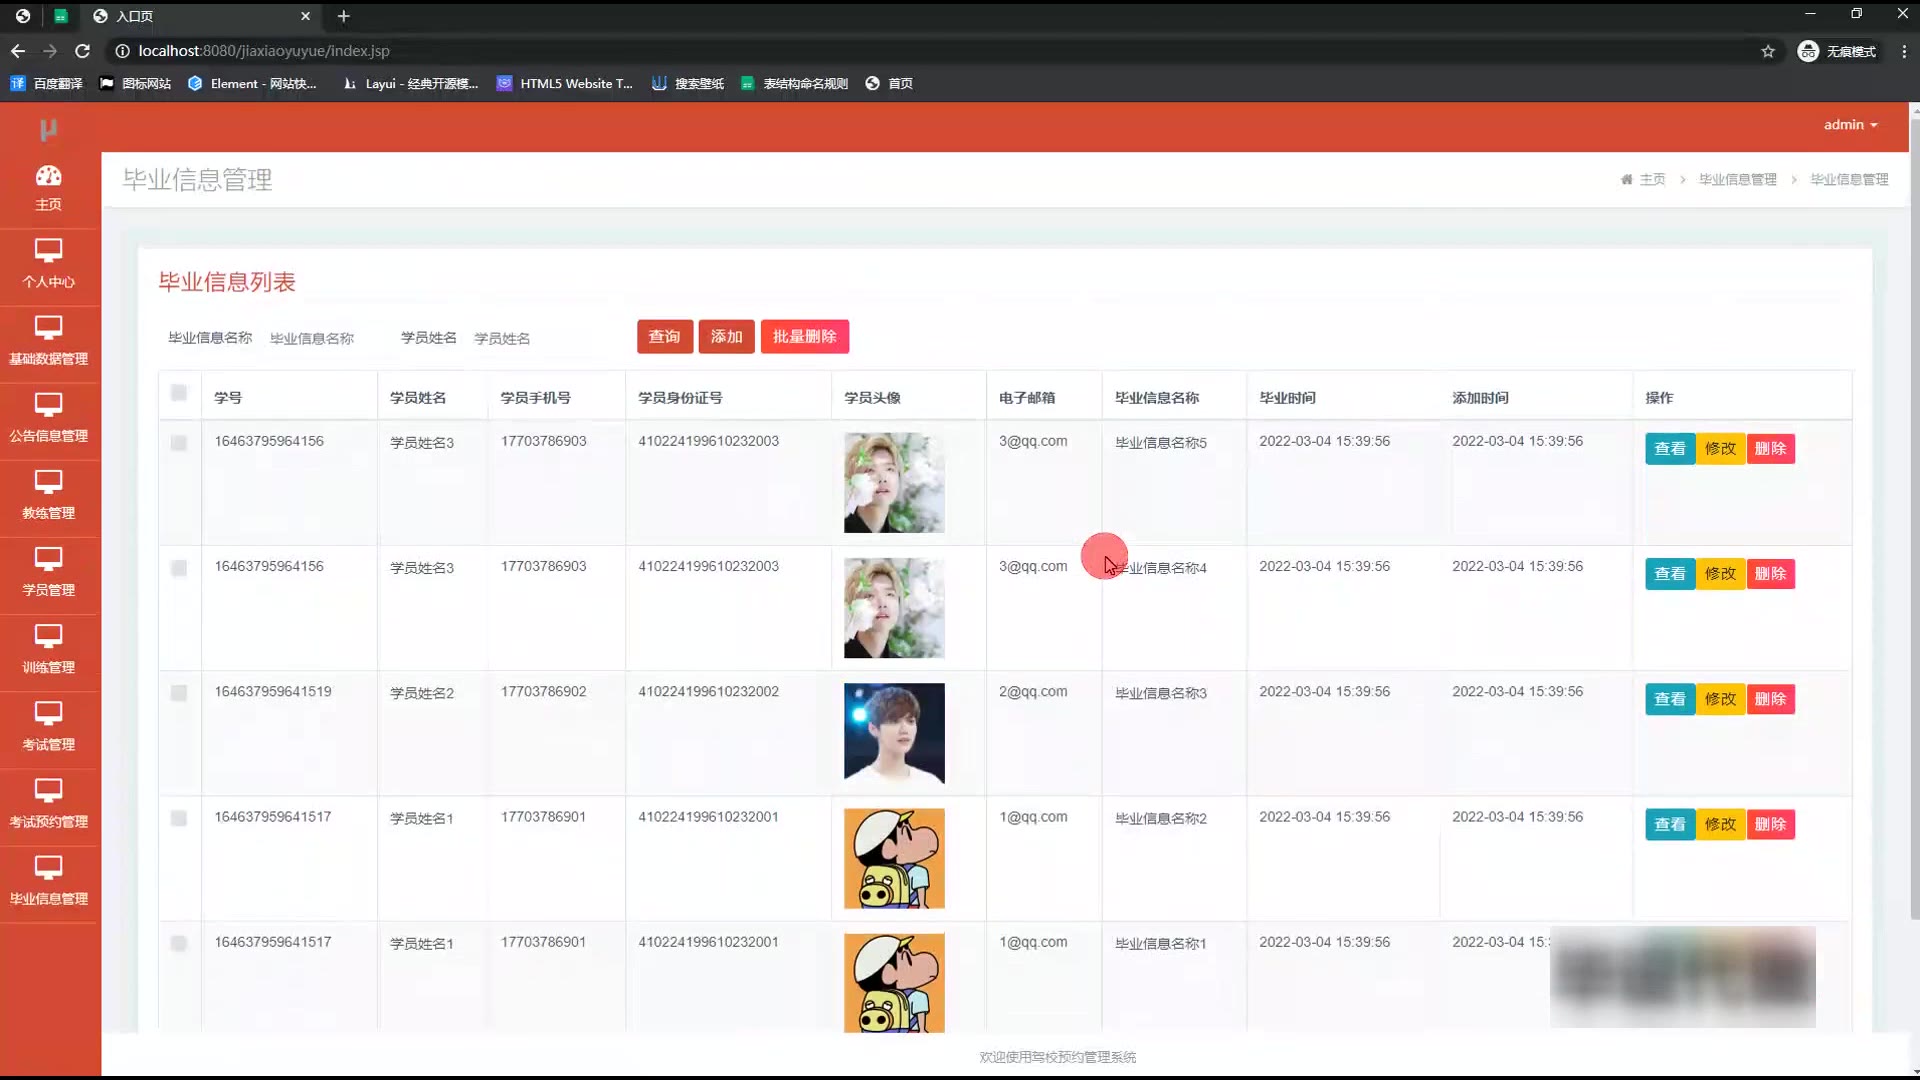Open 图标网站 bookmark
1920x1080 pixels.
(x=135, y=84)
